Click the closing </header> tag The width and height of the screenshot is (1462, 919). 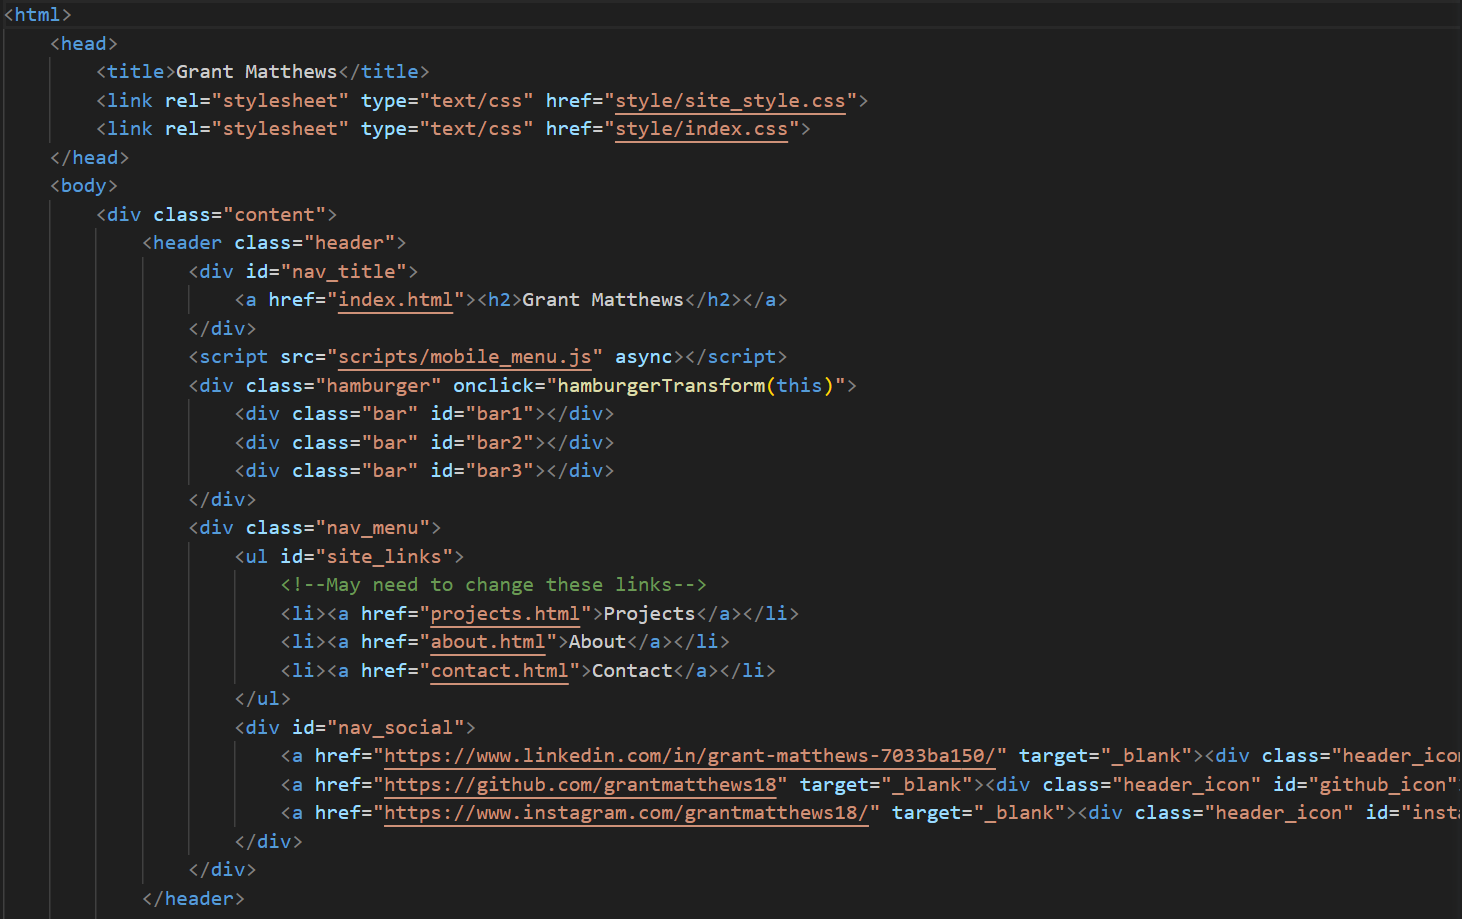193,899
